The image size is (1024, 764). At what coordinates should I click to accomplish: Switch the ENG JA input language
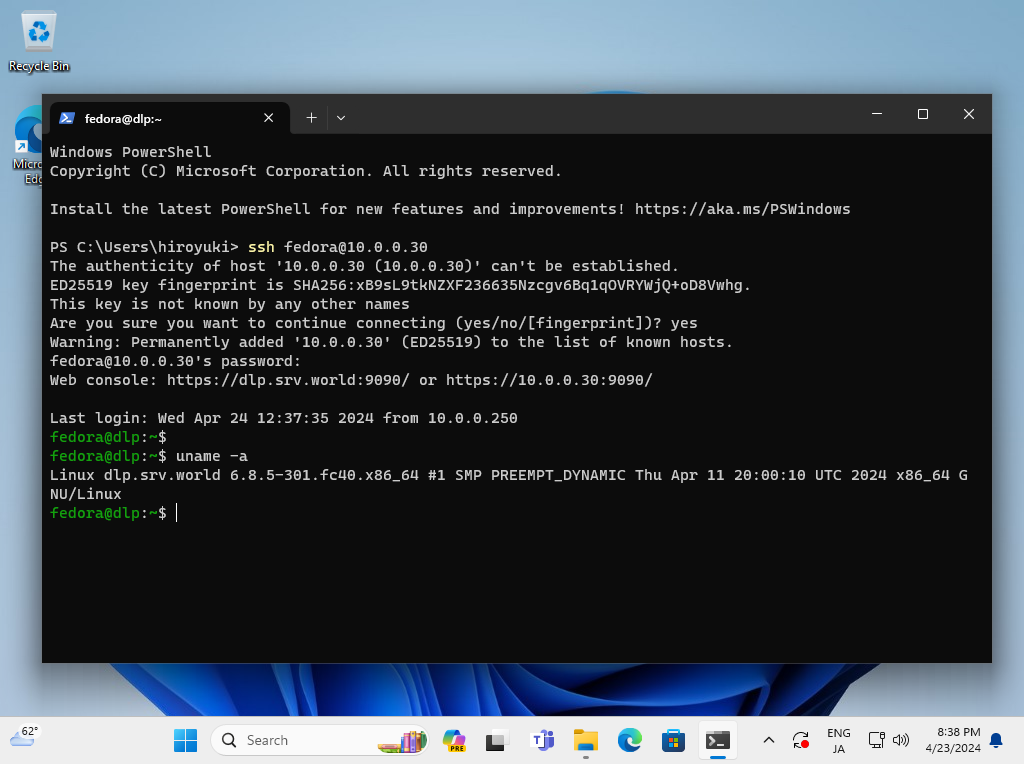[x=839, y=740]
